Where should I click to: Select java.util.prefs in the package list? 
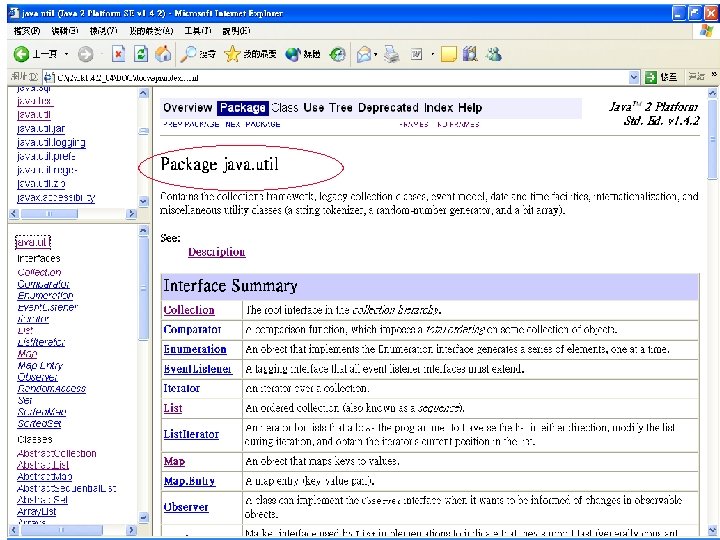point(46,157)
